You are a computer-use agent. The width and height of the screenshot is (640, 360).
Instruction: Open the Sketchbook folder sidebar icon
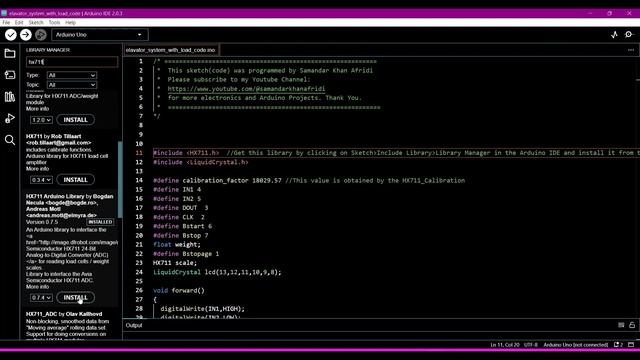point(10,53)
